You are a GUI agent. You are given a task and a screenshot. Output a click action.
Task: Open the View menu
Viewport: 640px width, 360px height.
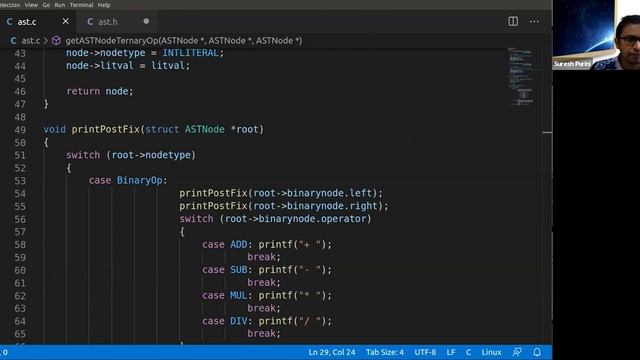(x=31, y=5)
